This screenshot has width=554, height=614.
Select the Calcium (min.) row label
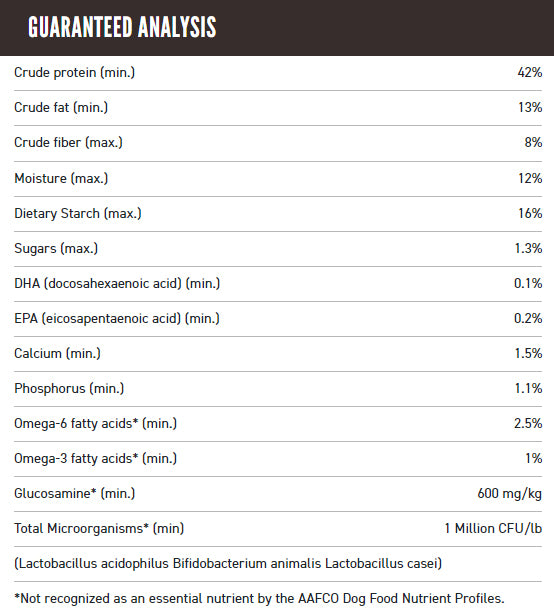tap(57, 354)
